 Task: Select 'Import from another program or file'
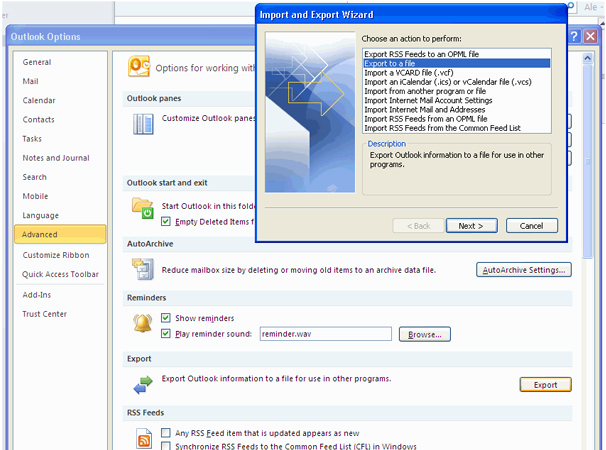pos(457,91)
